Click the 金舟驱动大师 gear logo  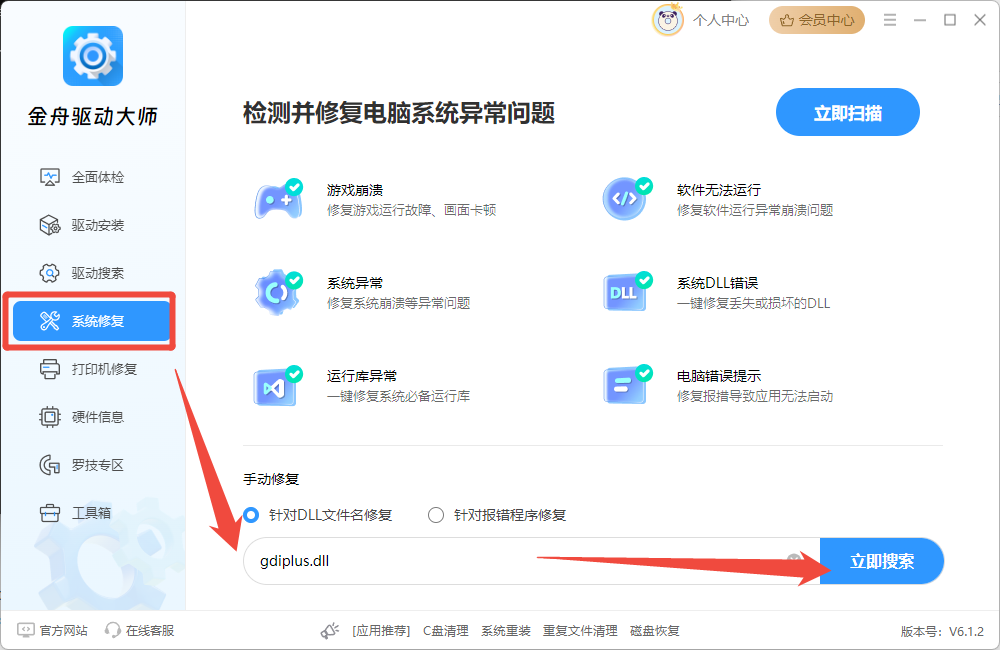(93, 56)
